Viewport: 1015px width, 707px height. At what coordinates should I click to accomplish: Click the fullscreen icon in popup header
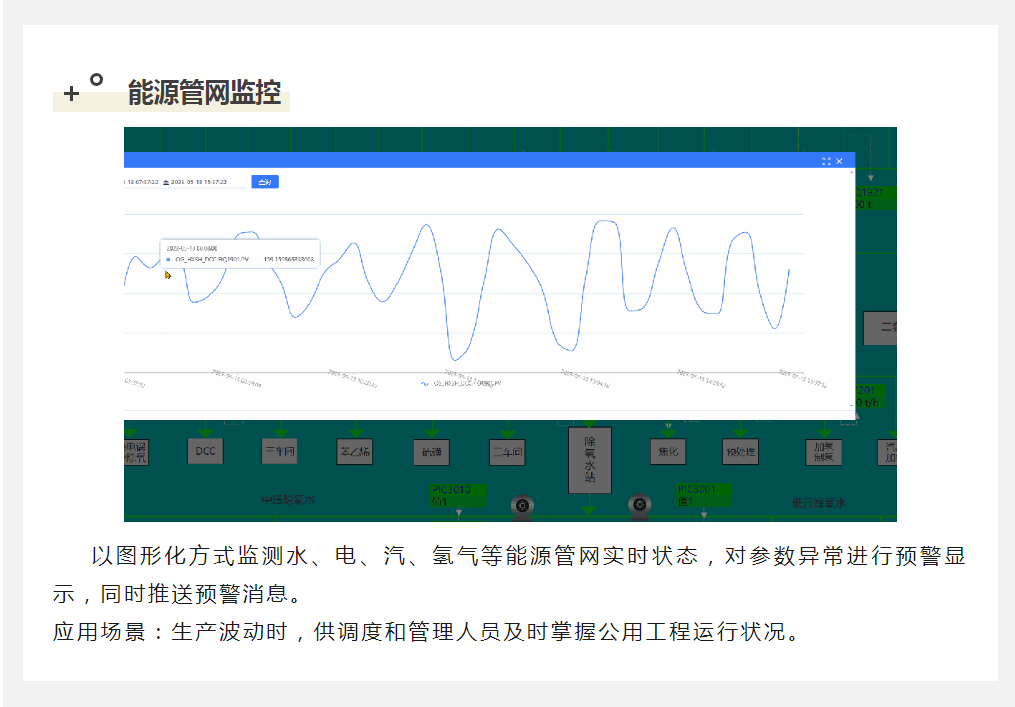826,161
